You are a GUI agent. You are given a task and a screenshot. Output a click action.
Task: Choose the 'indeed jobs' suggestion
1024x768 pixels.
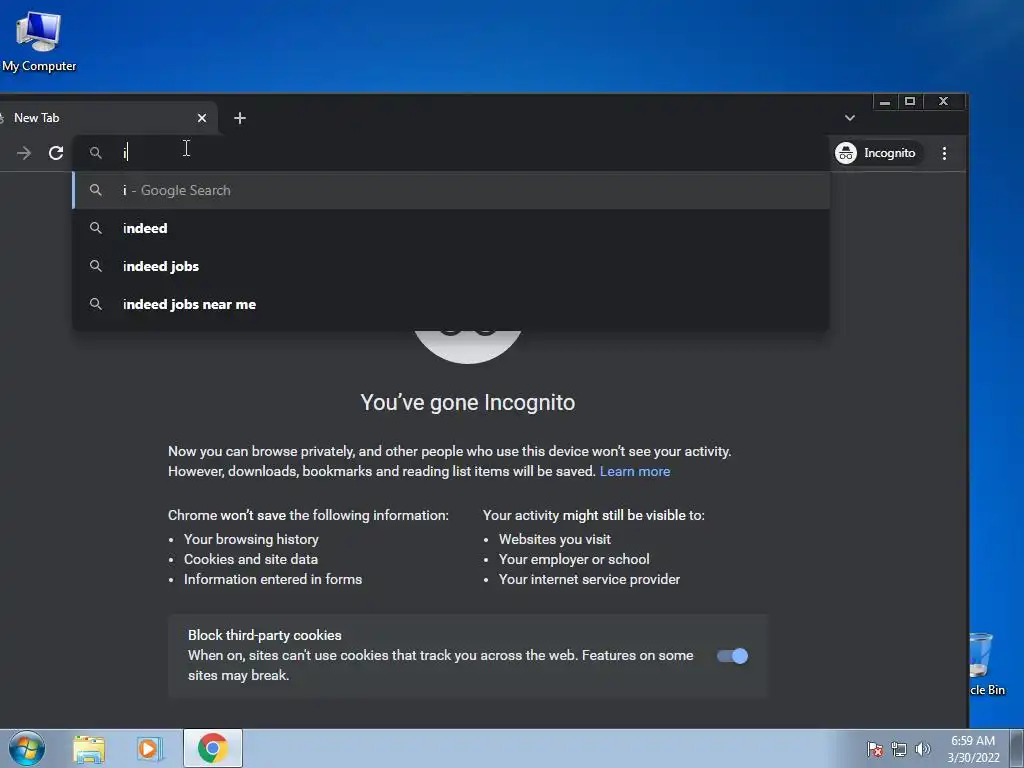pyautogui.click(x=451, y=266)
